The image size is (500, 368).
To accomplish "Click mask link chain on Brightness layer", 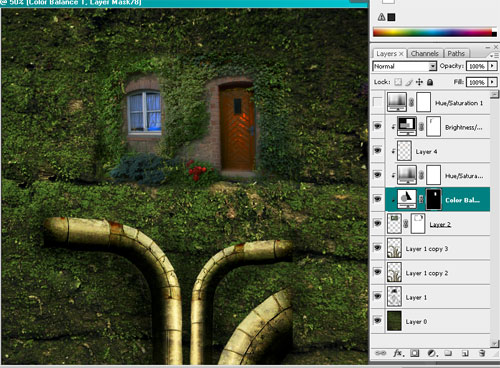I will tap(421, 127).
